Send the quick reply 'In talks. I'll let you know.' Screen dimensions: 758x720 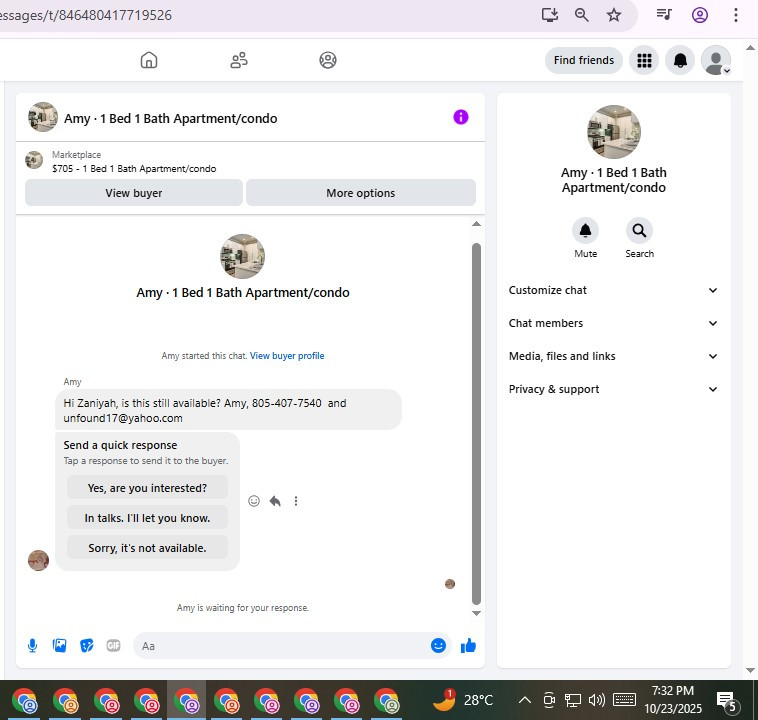(147, 518)
